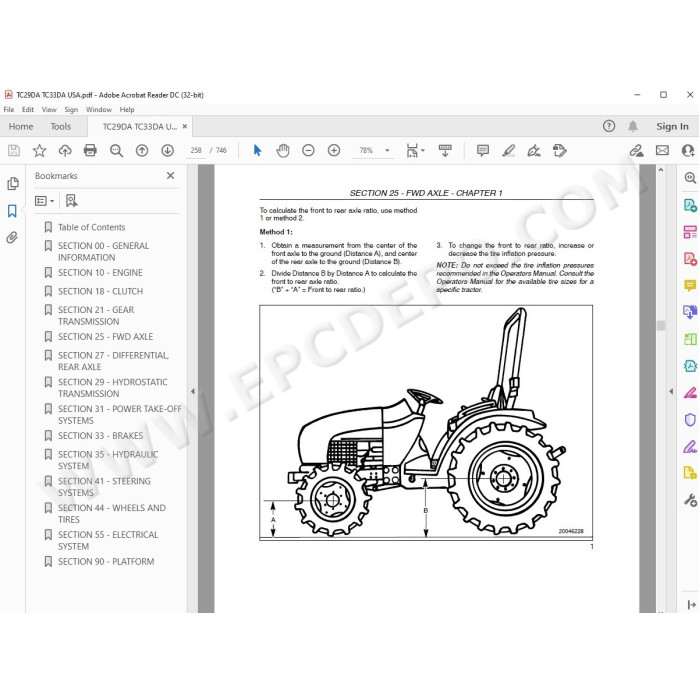Open the Page Thumbnails panel icon

click(12, 183)
